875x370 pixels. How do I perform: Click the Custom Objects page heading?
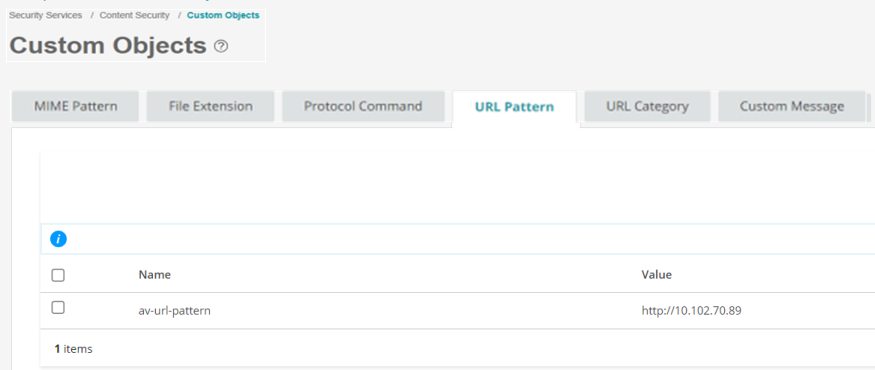tap(108, 46)
